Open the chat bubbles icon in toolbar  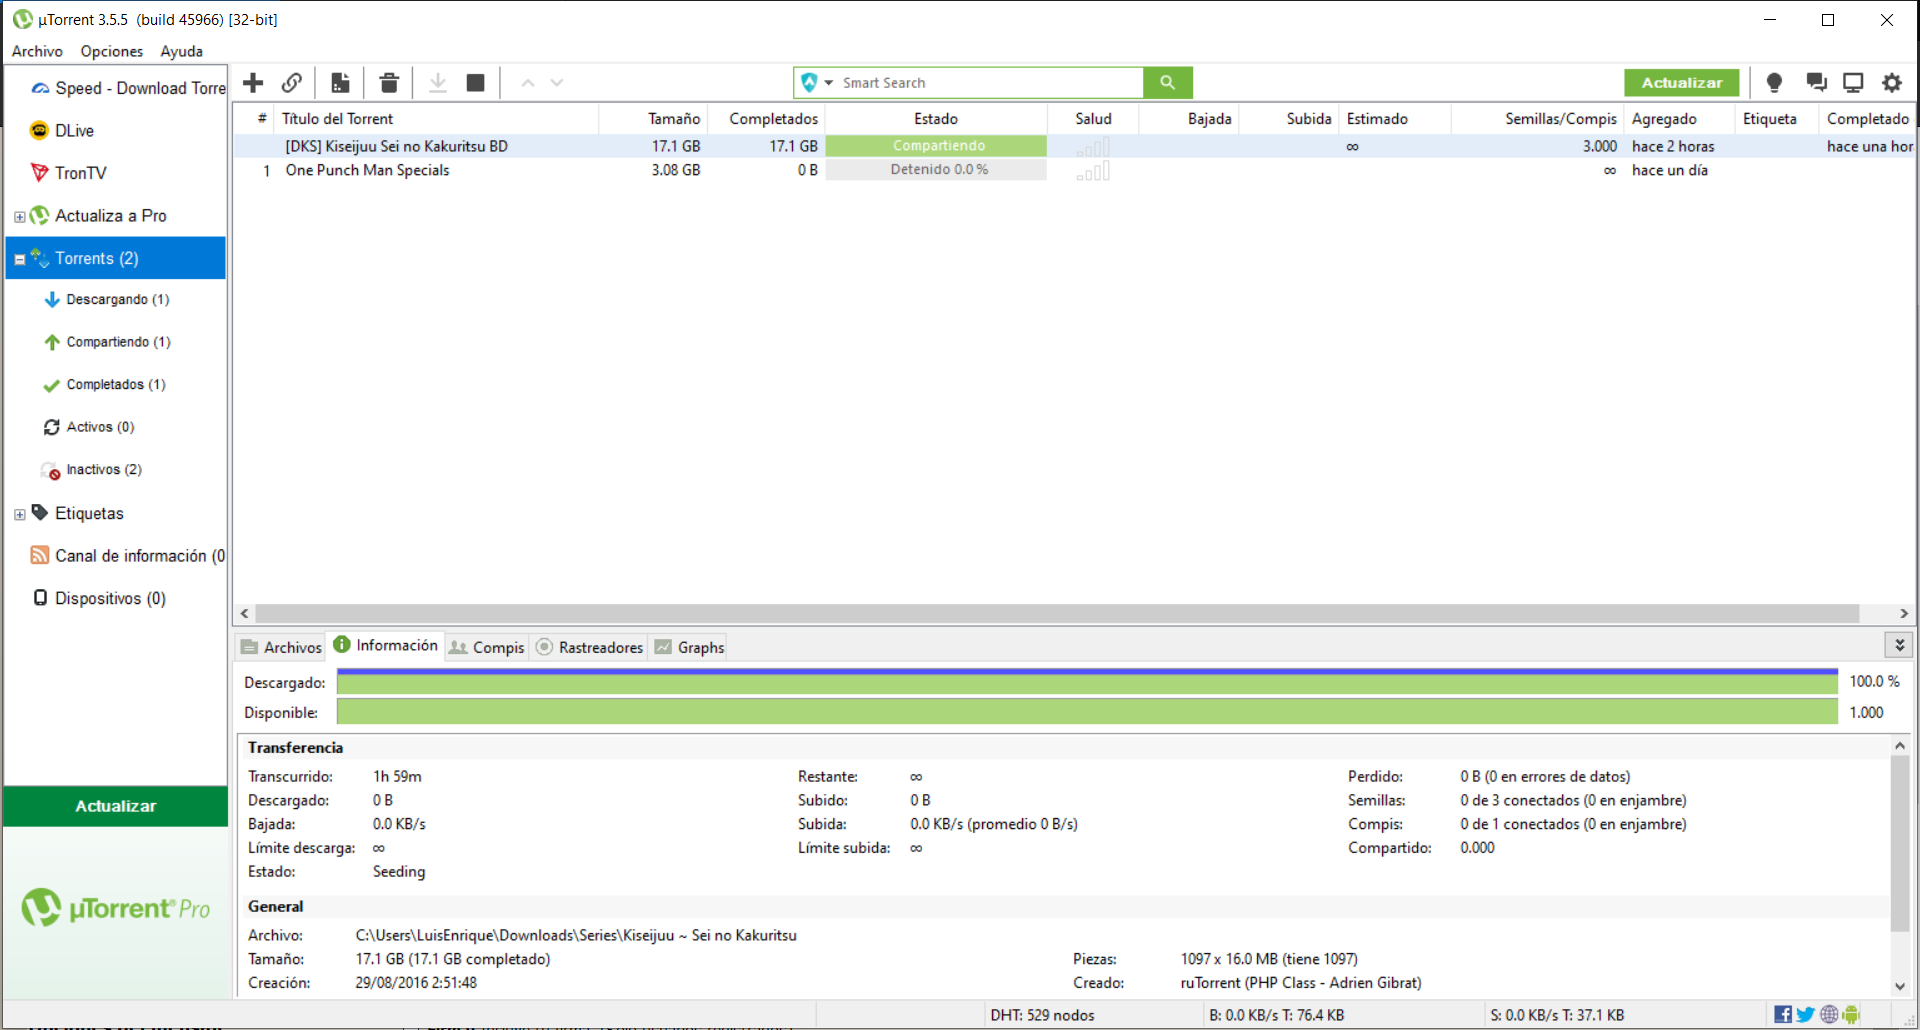1816,83
